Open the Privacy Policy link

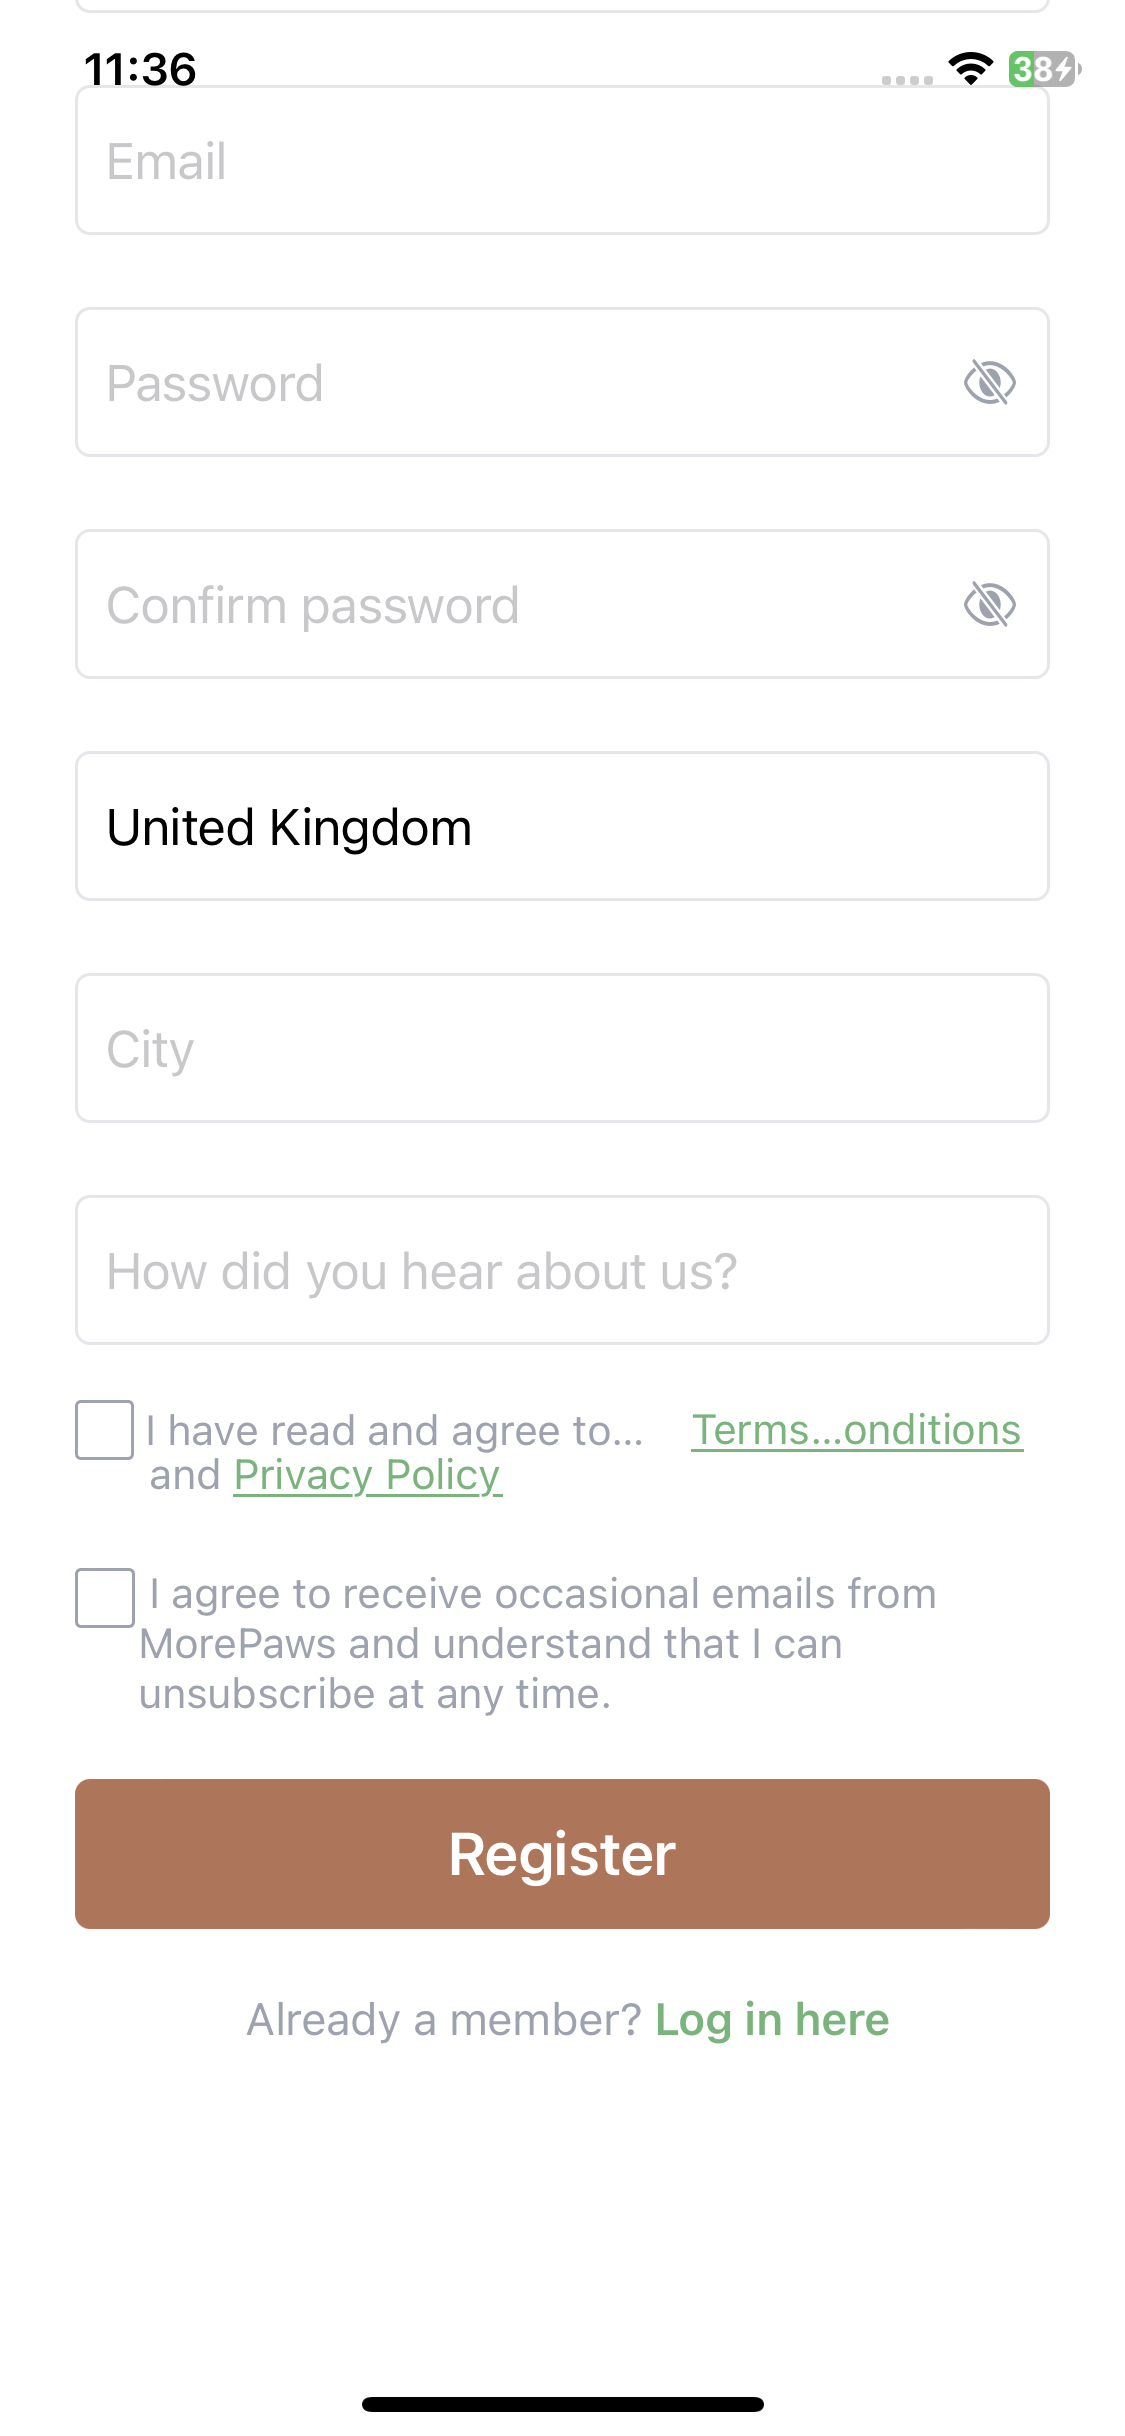(367, 1476)
